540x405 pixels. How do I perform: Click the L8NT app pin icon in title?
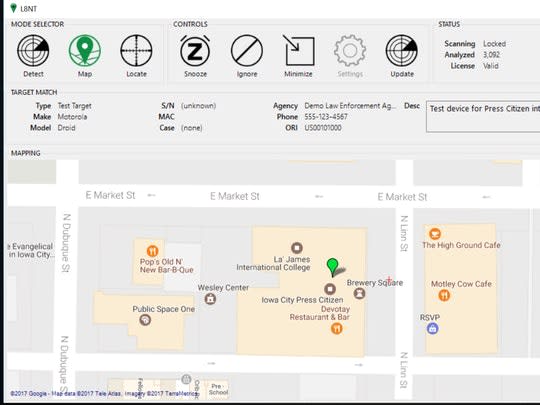tap(13, 8)
